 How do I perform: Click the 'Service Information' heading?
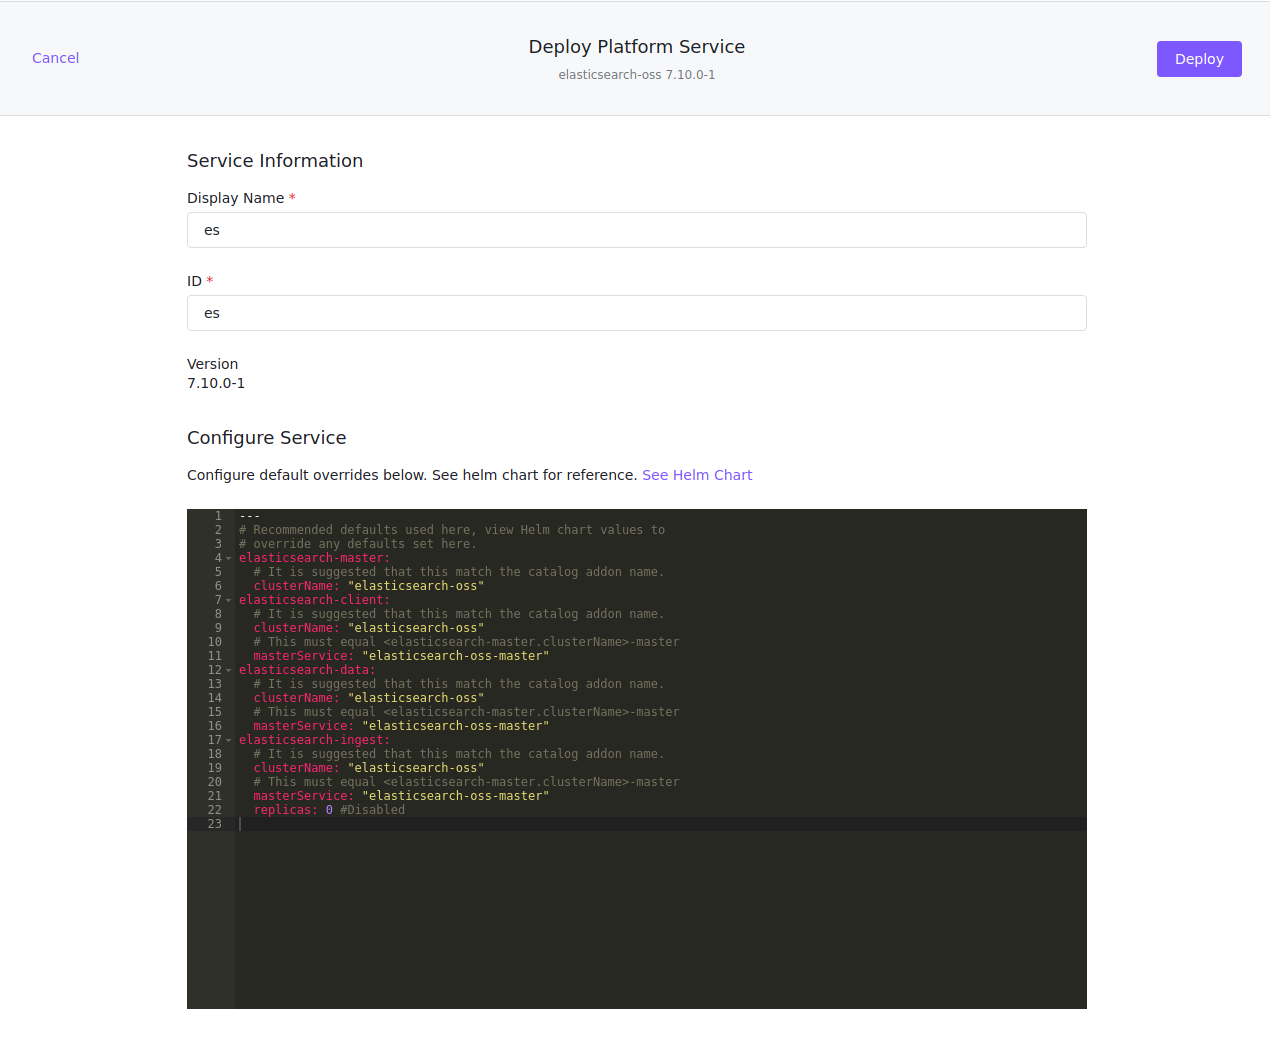[275, 161]
